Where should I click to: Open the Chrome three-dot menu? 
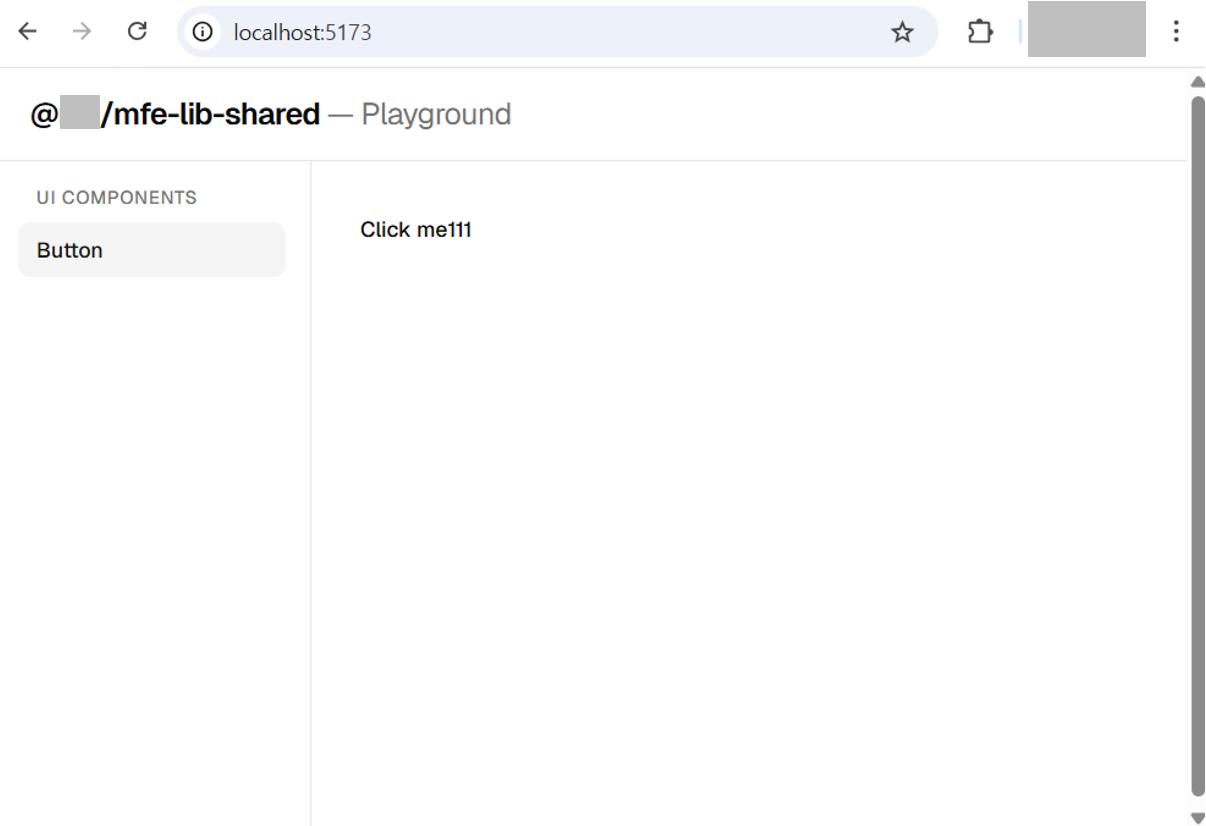point(1176,32)
